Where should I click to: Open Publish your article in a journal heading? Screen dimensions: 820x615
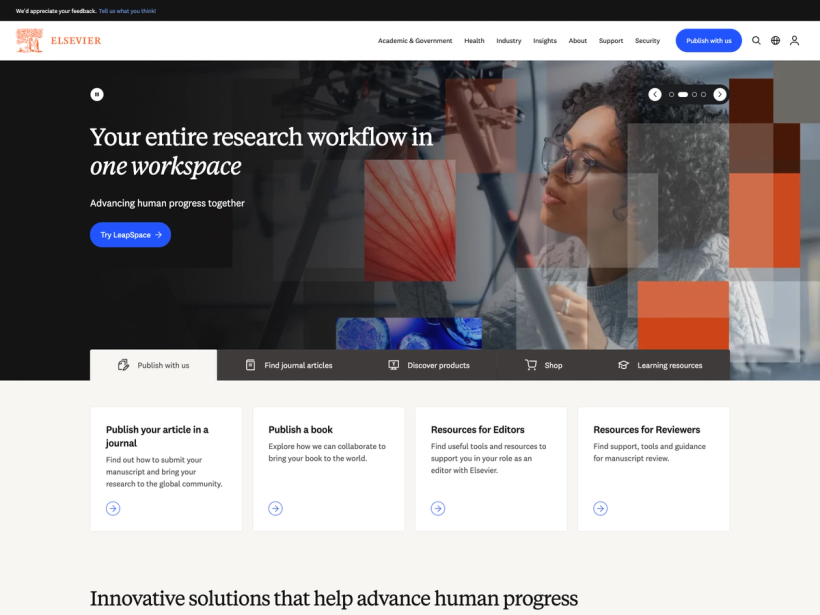click(x=157, y=436)
